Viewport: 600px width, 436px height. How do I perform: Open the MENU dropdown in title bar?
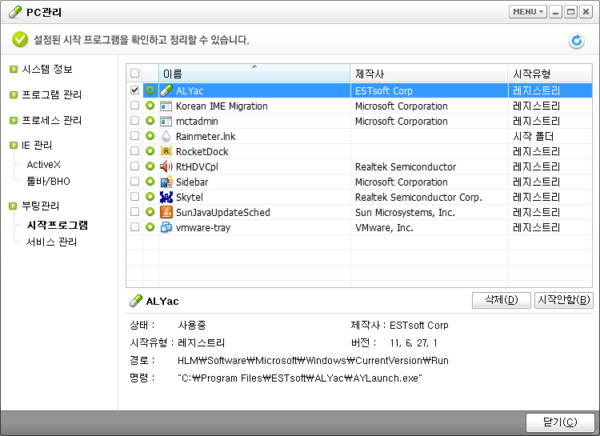click(527, 12)
